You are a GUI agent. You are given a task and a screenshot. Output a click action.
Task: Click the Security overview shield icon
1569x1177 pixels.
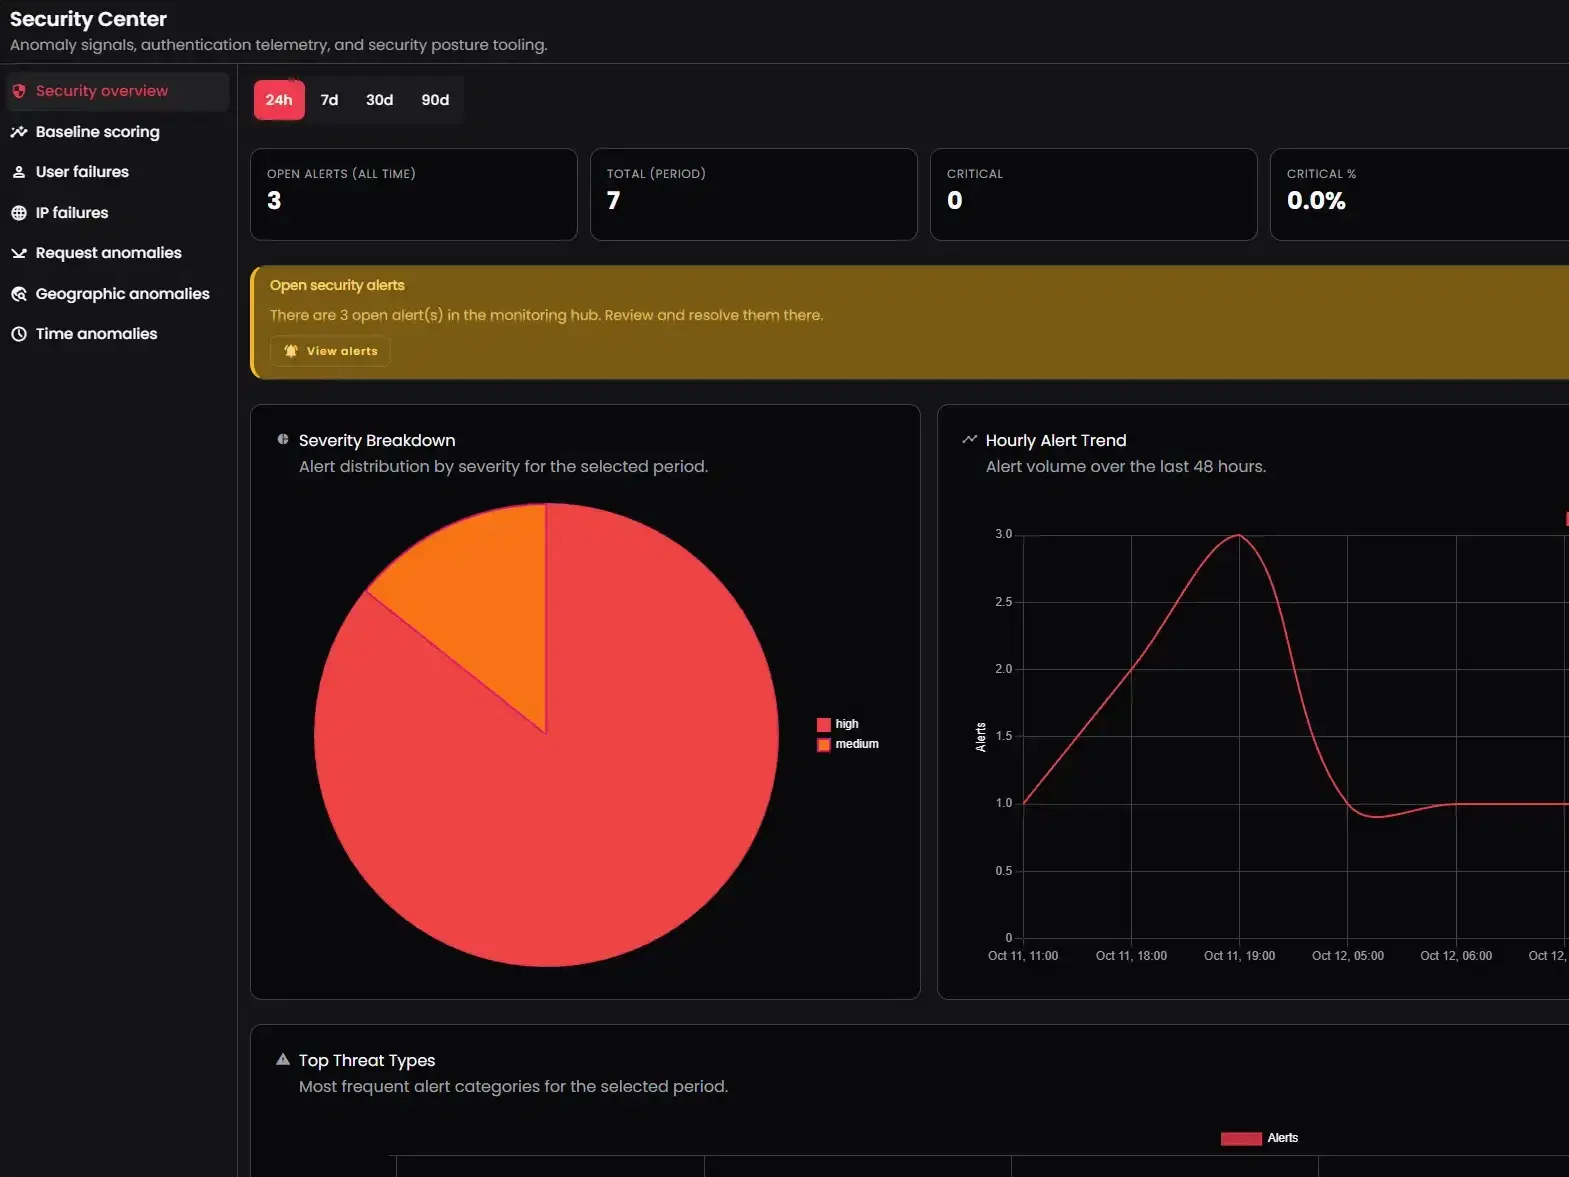[x=19, y=91]
